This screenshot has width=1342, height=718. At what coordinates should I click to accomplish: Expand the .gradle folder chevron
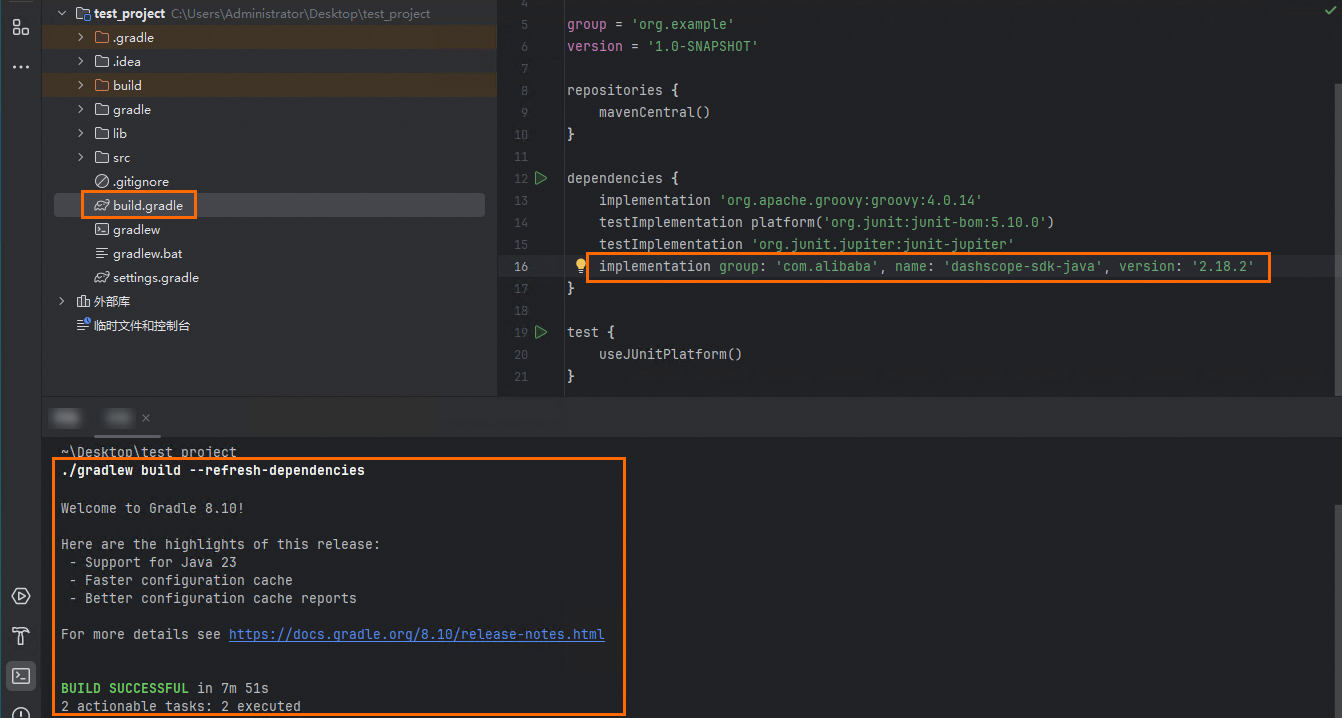[x=81, y=38]
